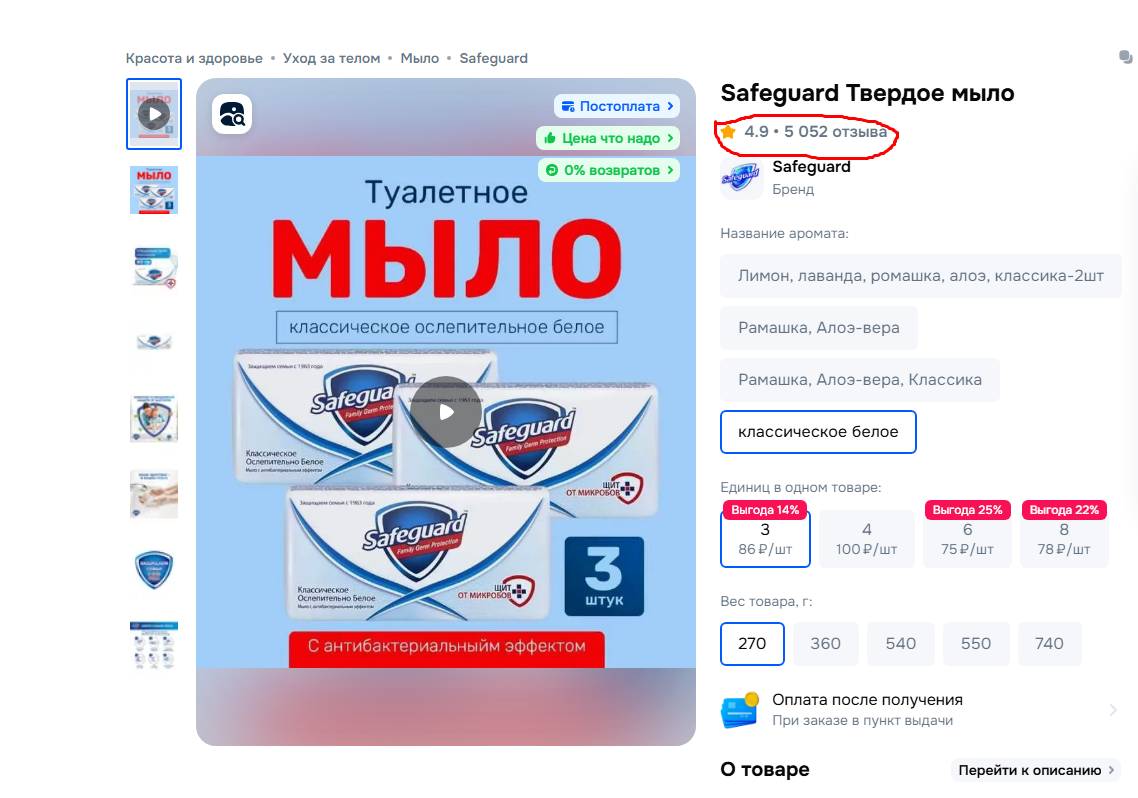Expand Оплата после получения chevron arrow

point(1113,709)
